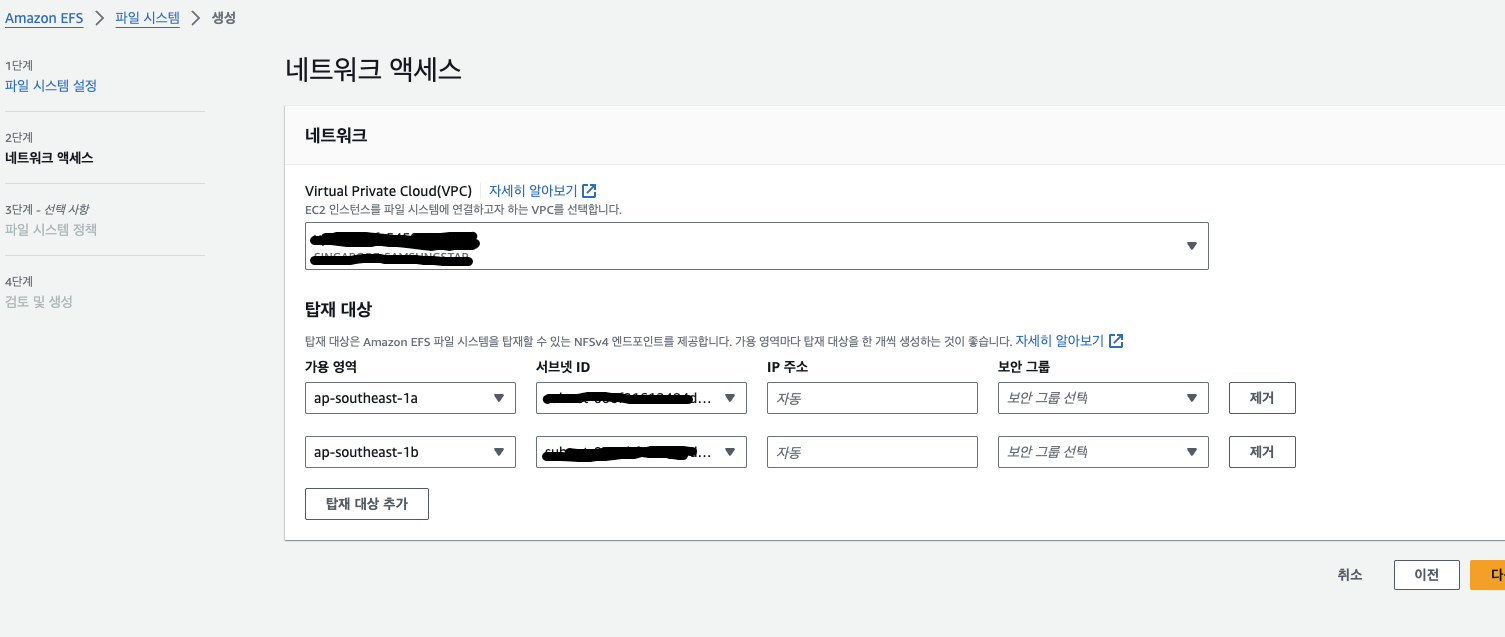The width and height of the screenshot is (1505, 637).
Task: Open subnet ID dropdown in ap-southeast-1a row
Action: point(641,398)
